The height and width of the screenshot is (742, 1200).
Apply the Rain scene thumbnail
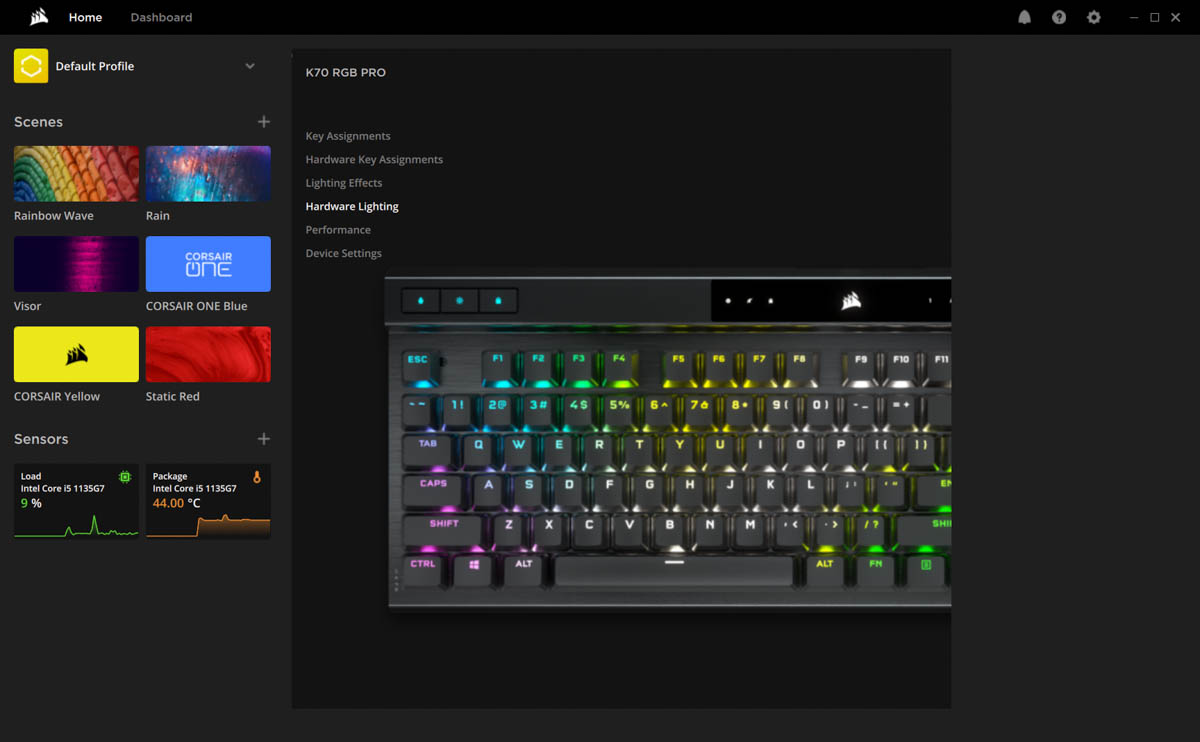click(208, 174)
